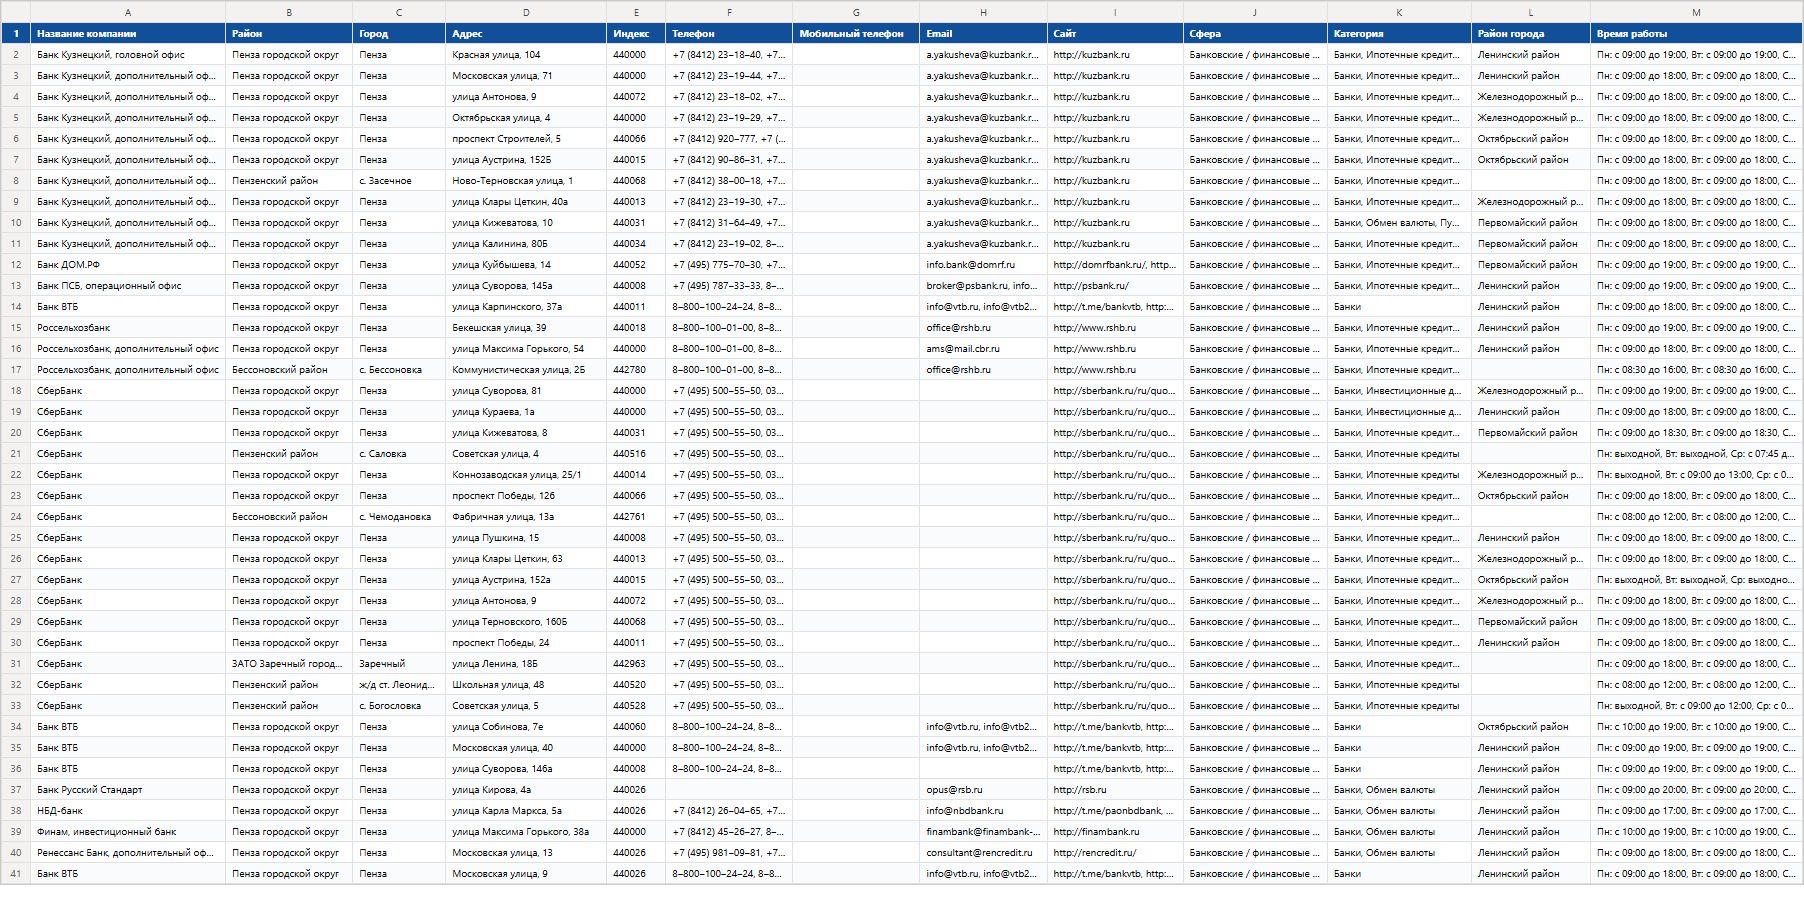The width and height of the screenshot is (1804, 902).
Task: Select the "Банк ДОМ.РФ" company cell
Action: (x=128, y=265)
